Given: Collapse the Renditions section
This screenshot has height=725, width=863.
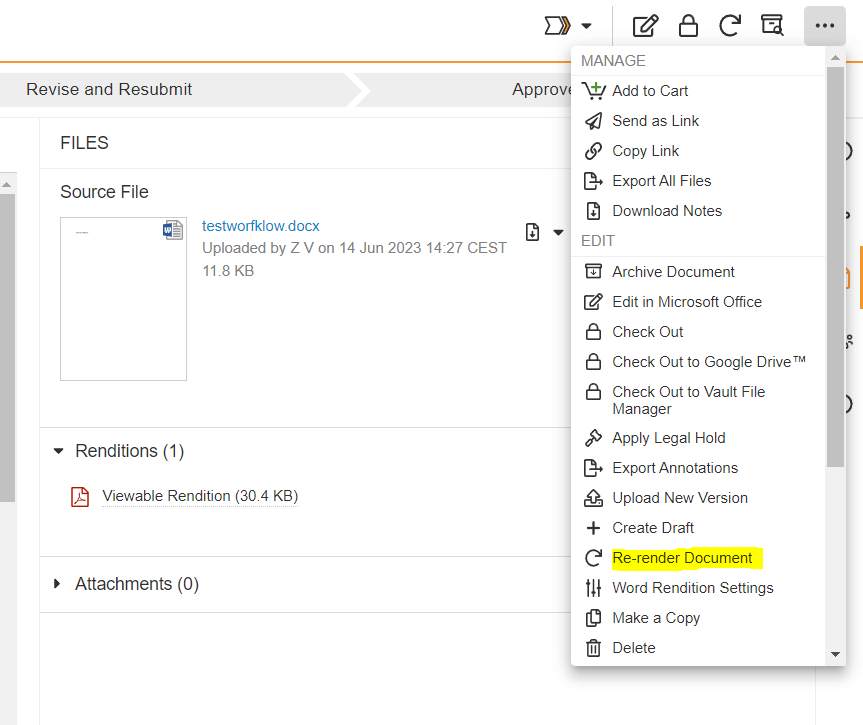Looking at the screenshot, I should pyautogui.click(x=59, y=452).
